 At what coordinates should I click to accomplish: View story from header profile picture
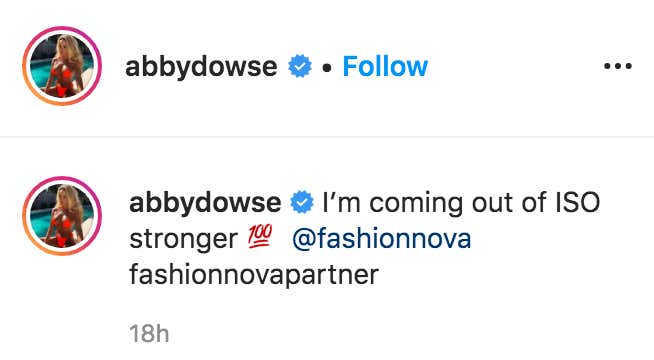[62, 66]
